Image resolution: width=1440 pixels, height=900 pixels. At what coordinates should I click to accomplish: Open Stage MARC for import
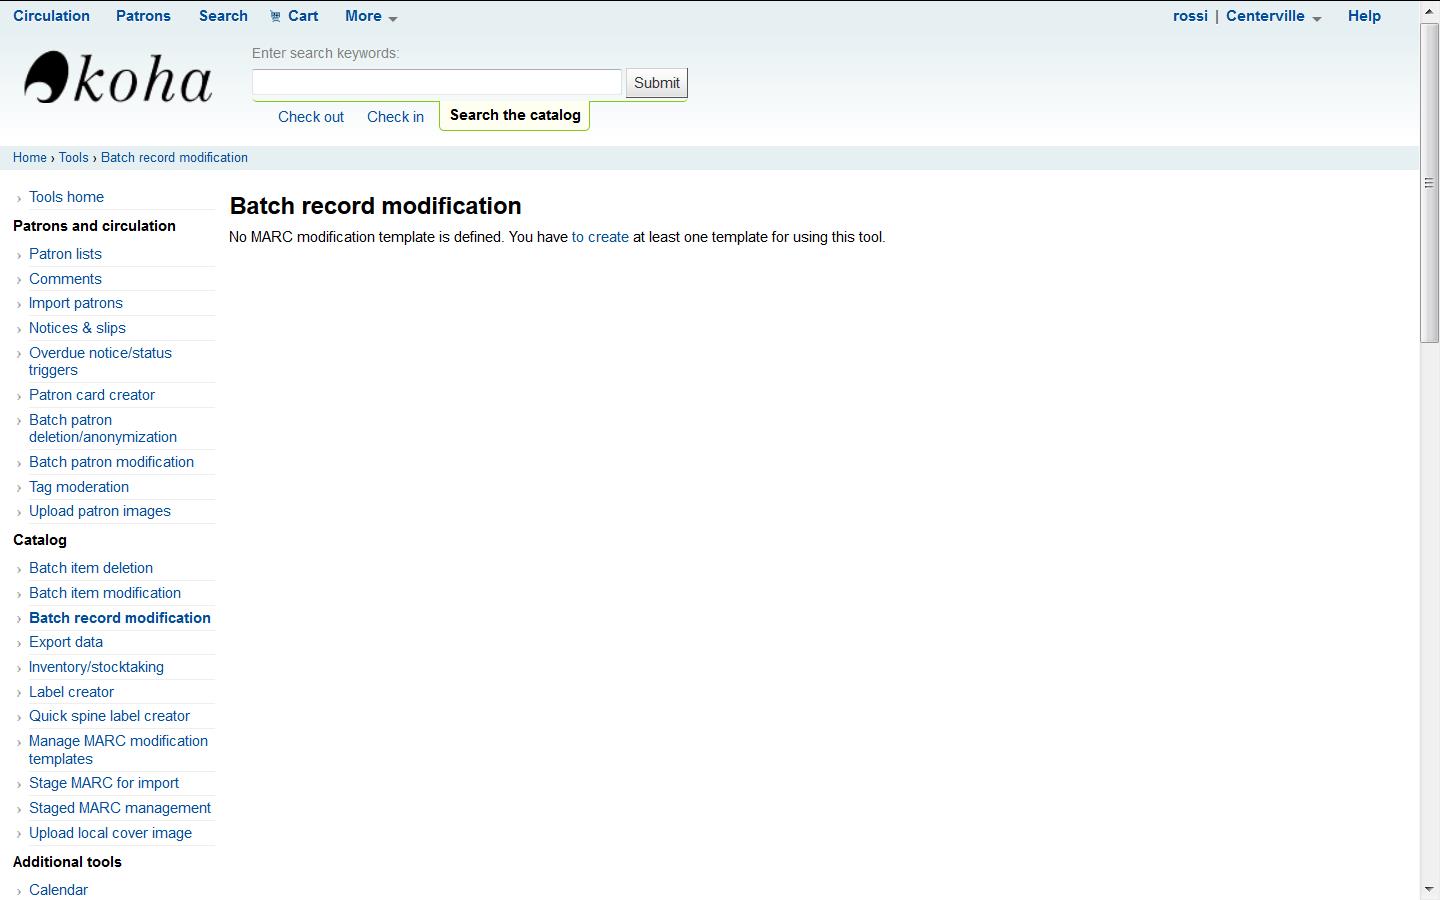point(104,783)
